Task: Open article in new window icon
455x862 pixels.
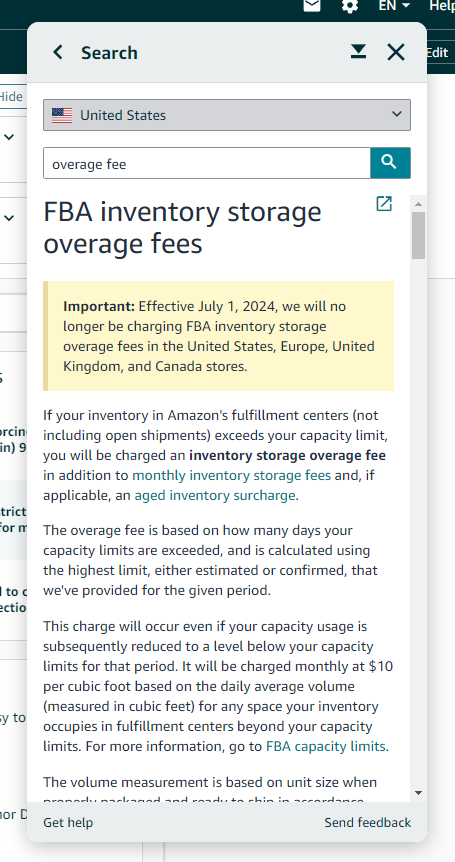Action: (384, 203)
